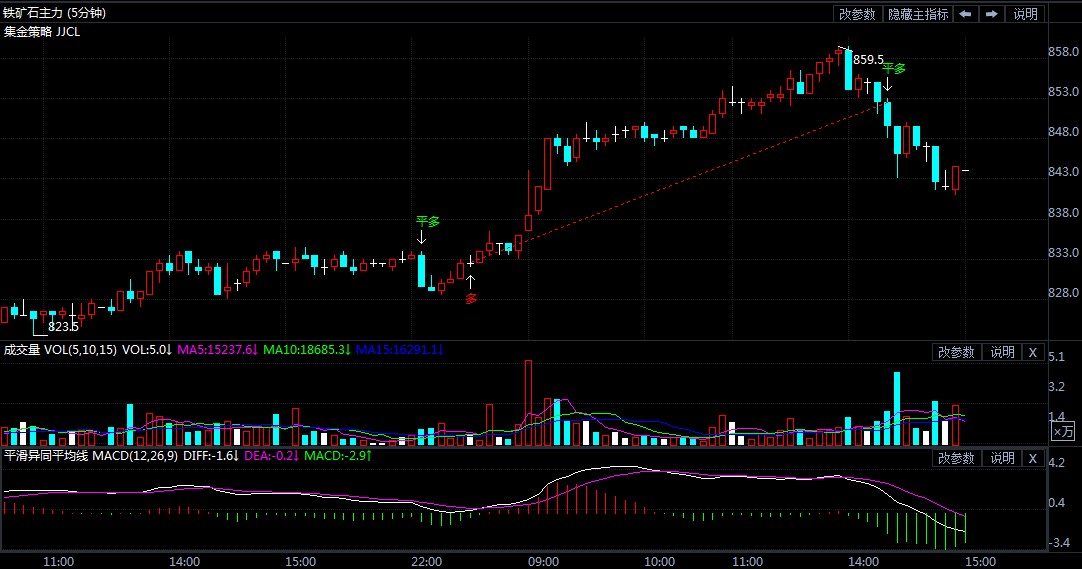This screenshot has height=569, width=1082.
Task: Click the tallest red volume bar
Action: click(x=529, y=403)
